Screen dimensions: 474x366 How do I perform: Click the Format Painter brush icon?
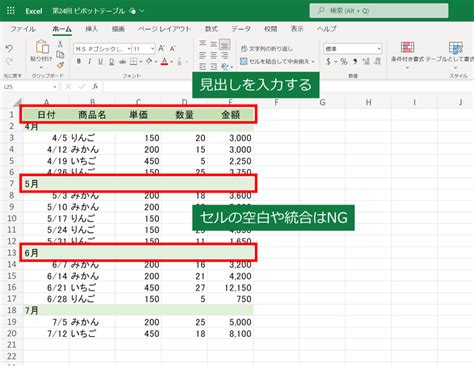coord(60,65)
